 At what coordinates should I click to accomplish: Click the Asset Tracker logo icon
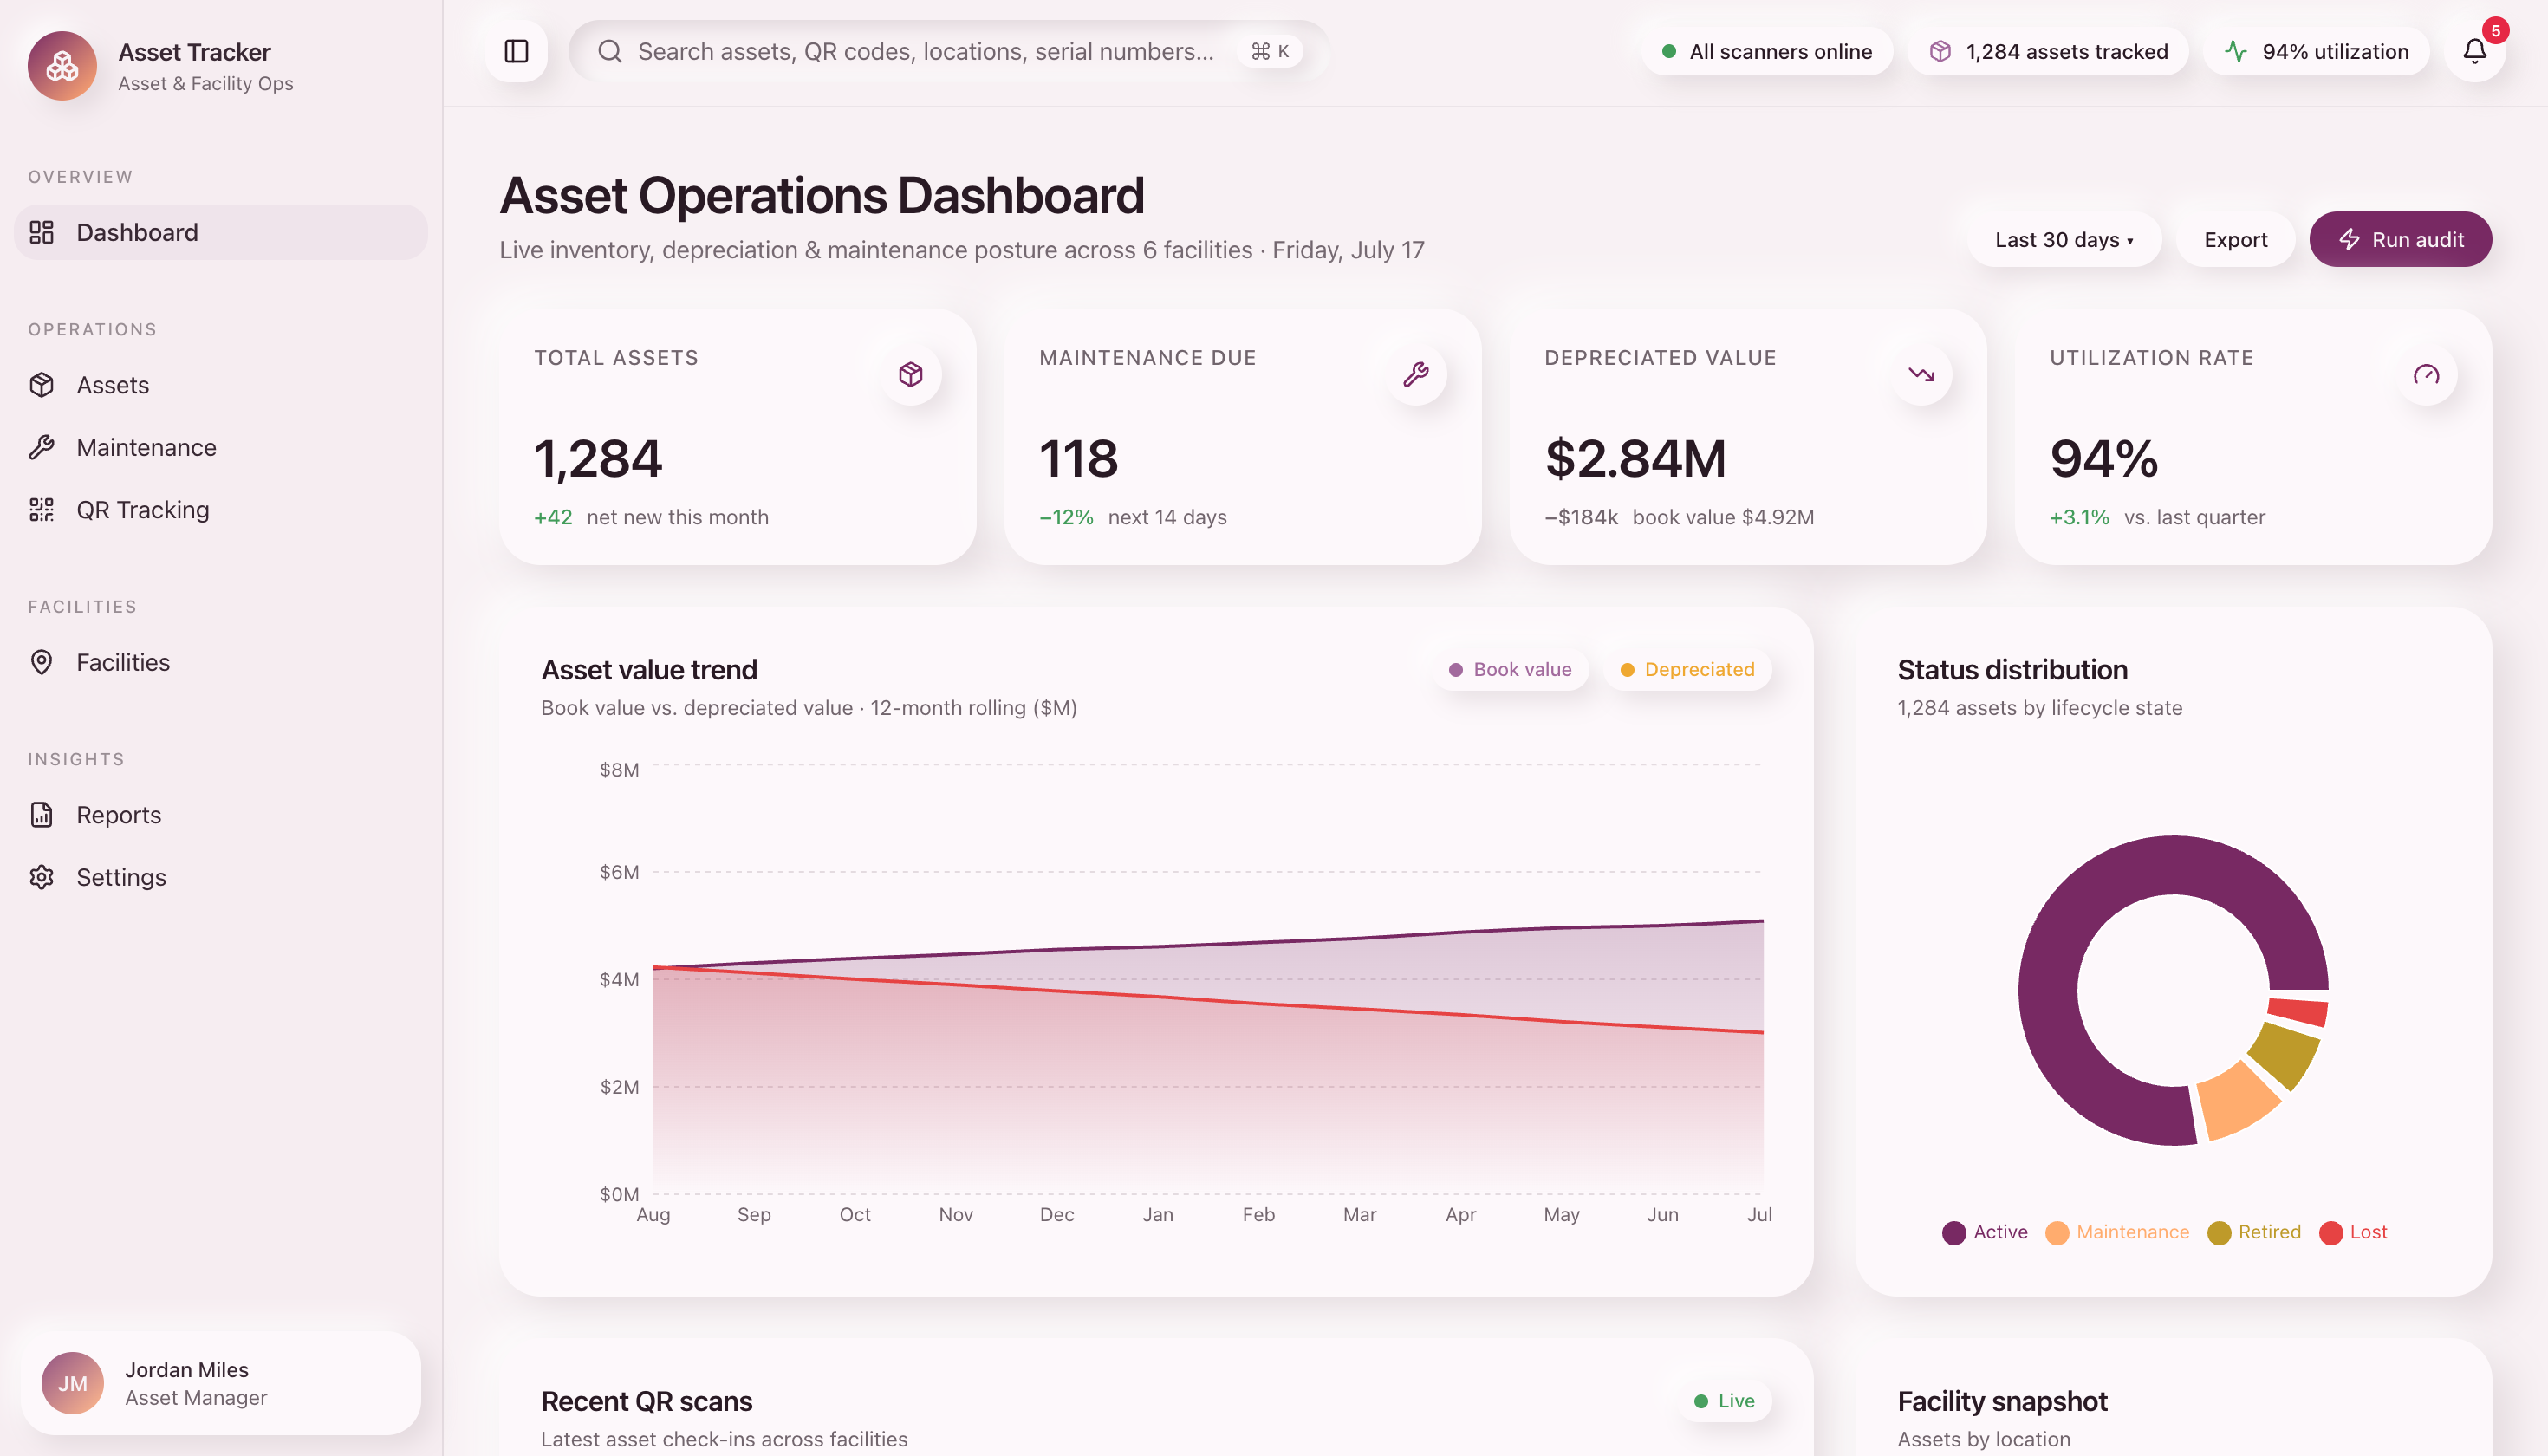coord(62,66)
